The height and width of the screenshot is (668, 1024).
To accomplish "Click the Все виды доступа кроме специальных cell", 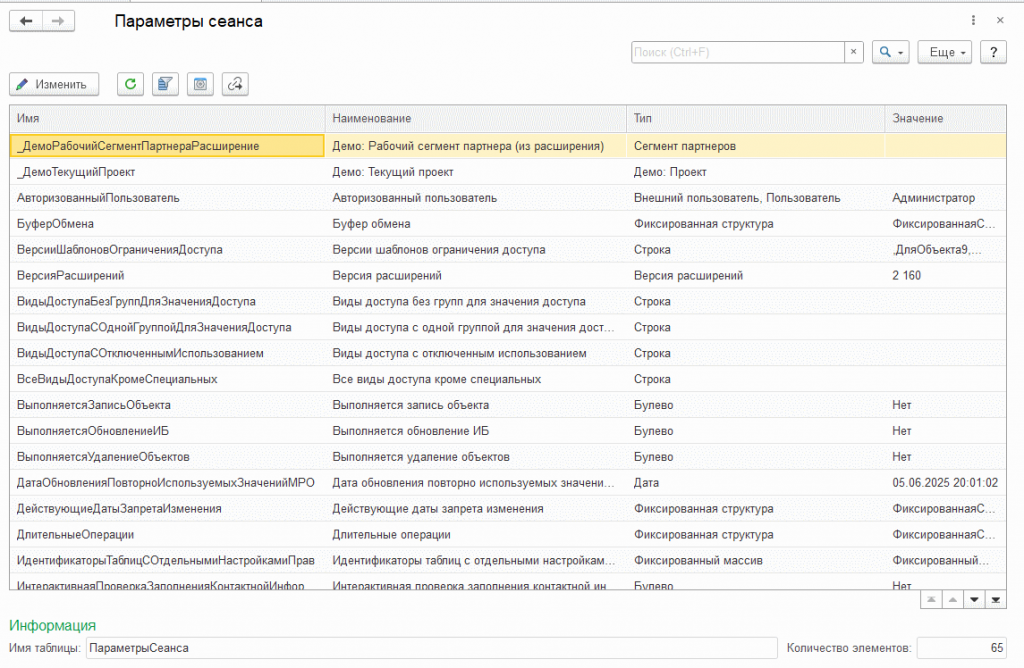I will tap(475, 379).
